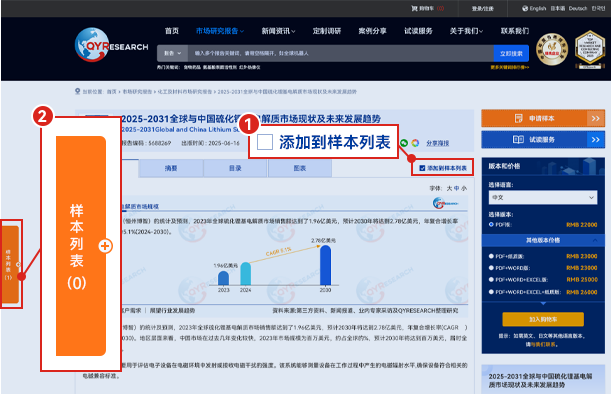Click the QYResearch logo

click(111, 44)
